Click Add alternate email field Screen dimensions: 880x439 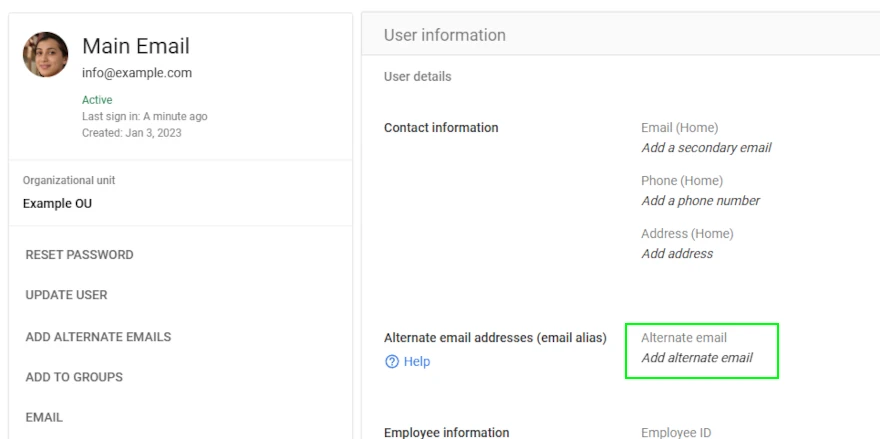pyautogui.click(x=697, y=358)
